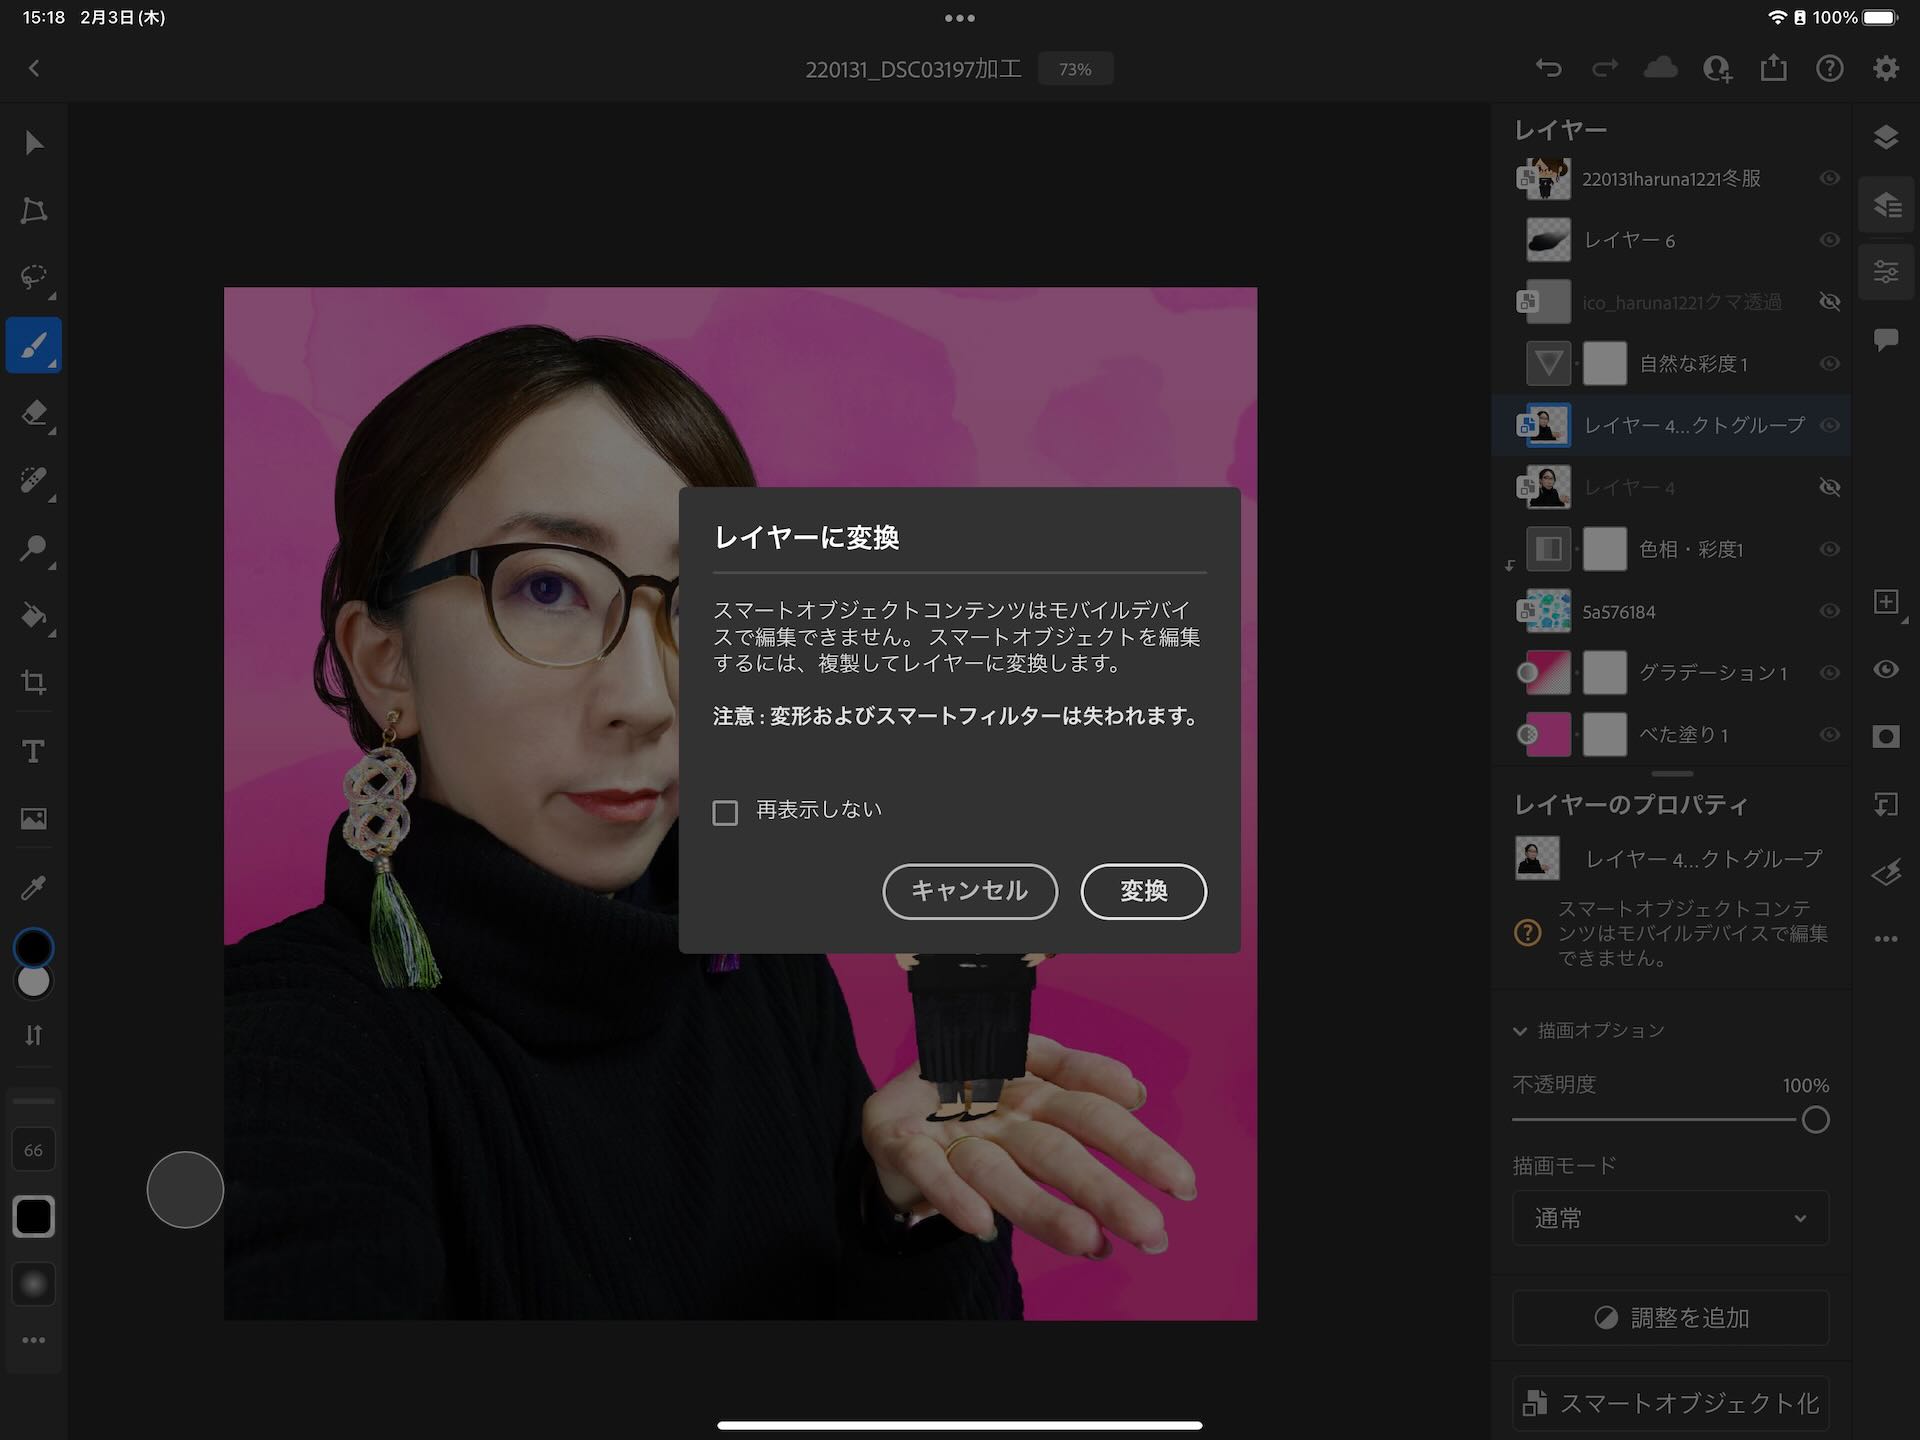The image size is (1920, 1440).
Task: Go back with the top-left arrow
Action: pos(34,68)
